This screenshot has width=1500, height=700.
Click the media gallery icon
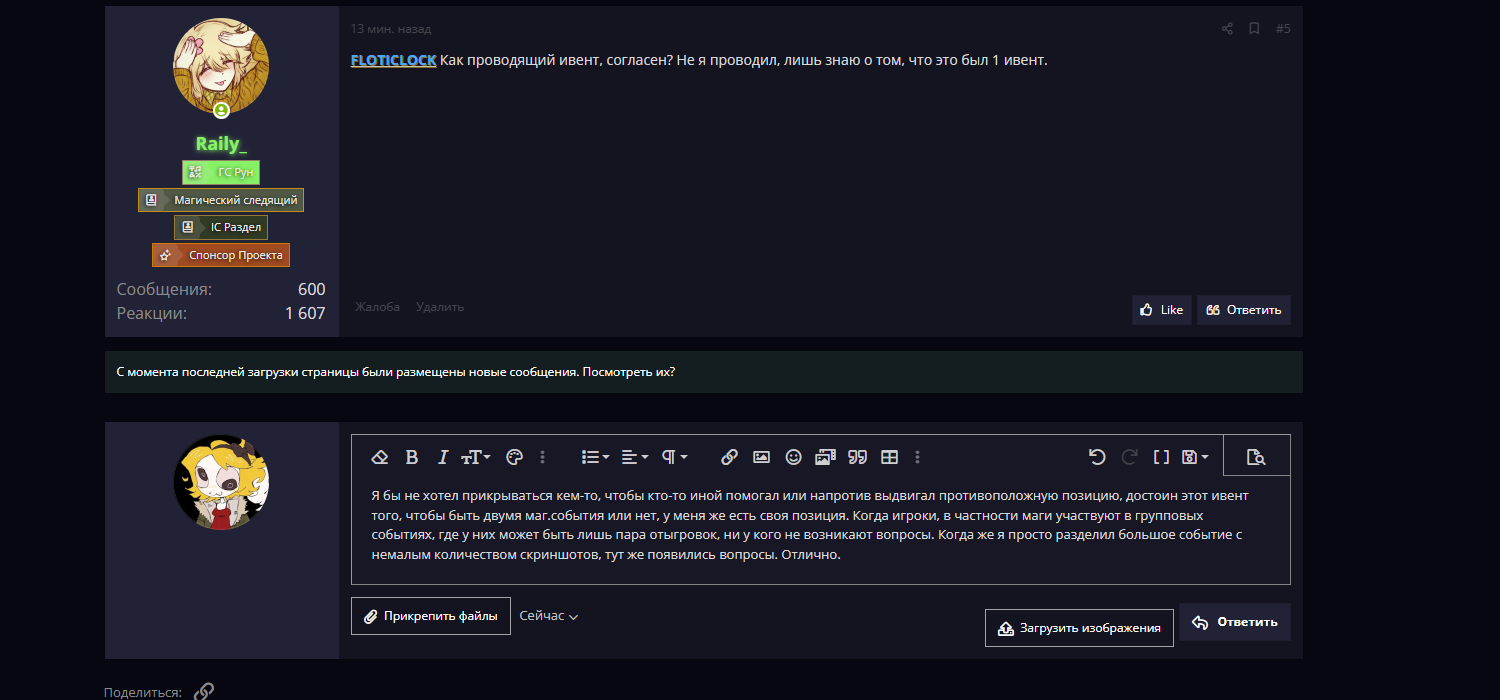(825, 457)
